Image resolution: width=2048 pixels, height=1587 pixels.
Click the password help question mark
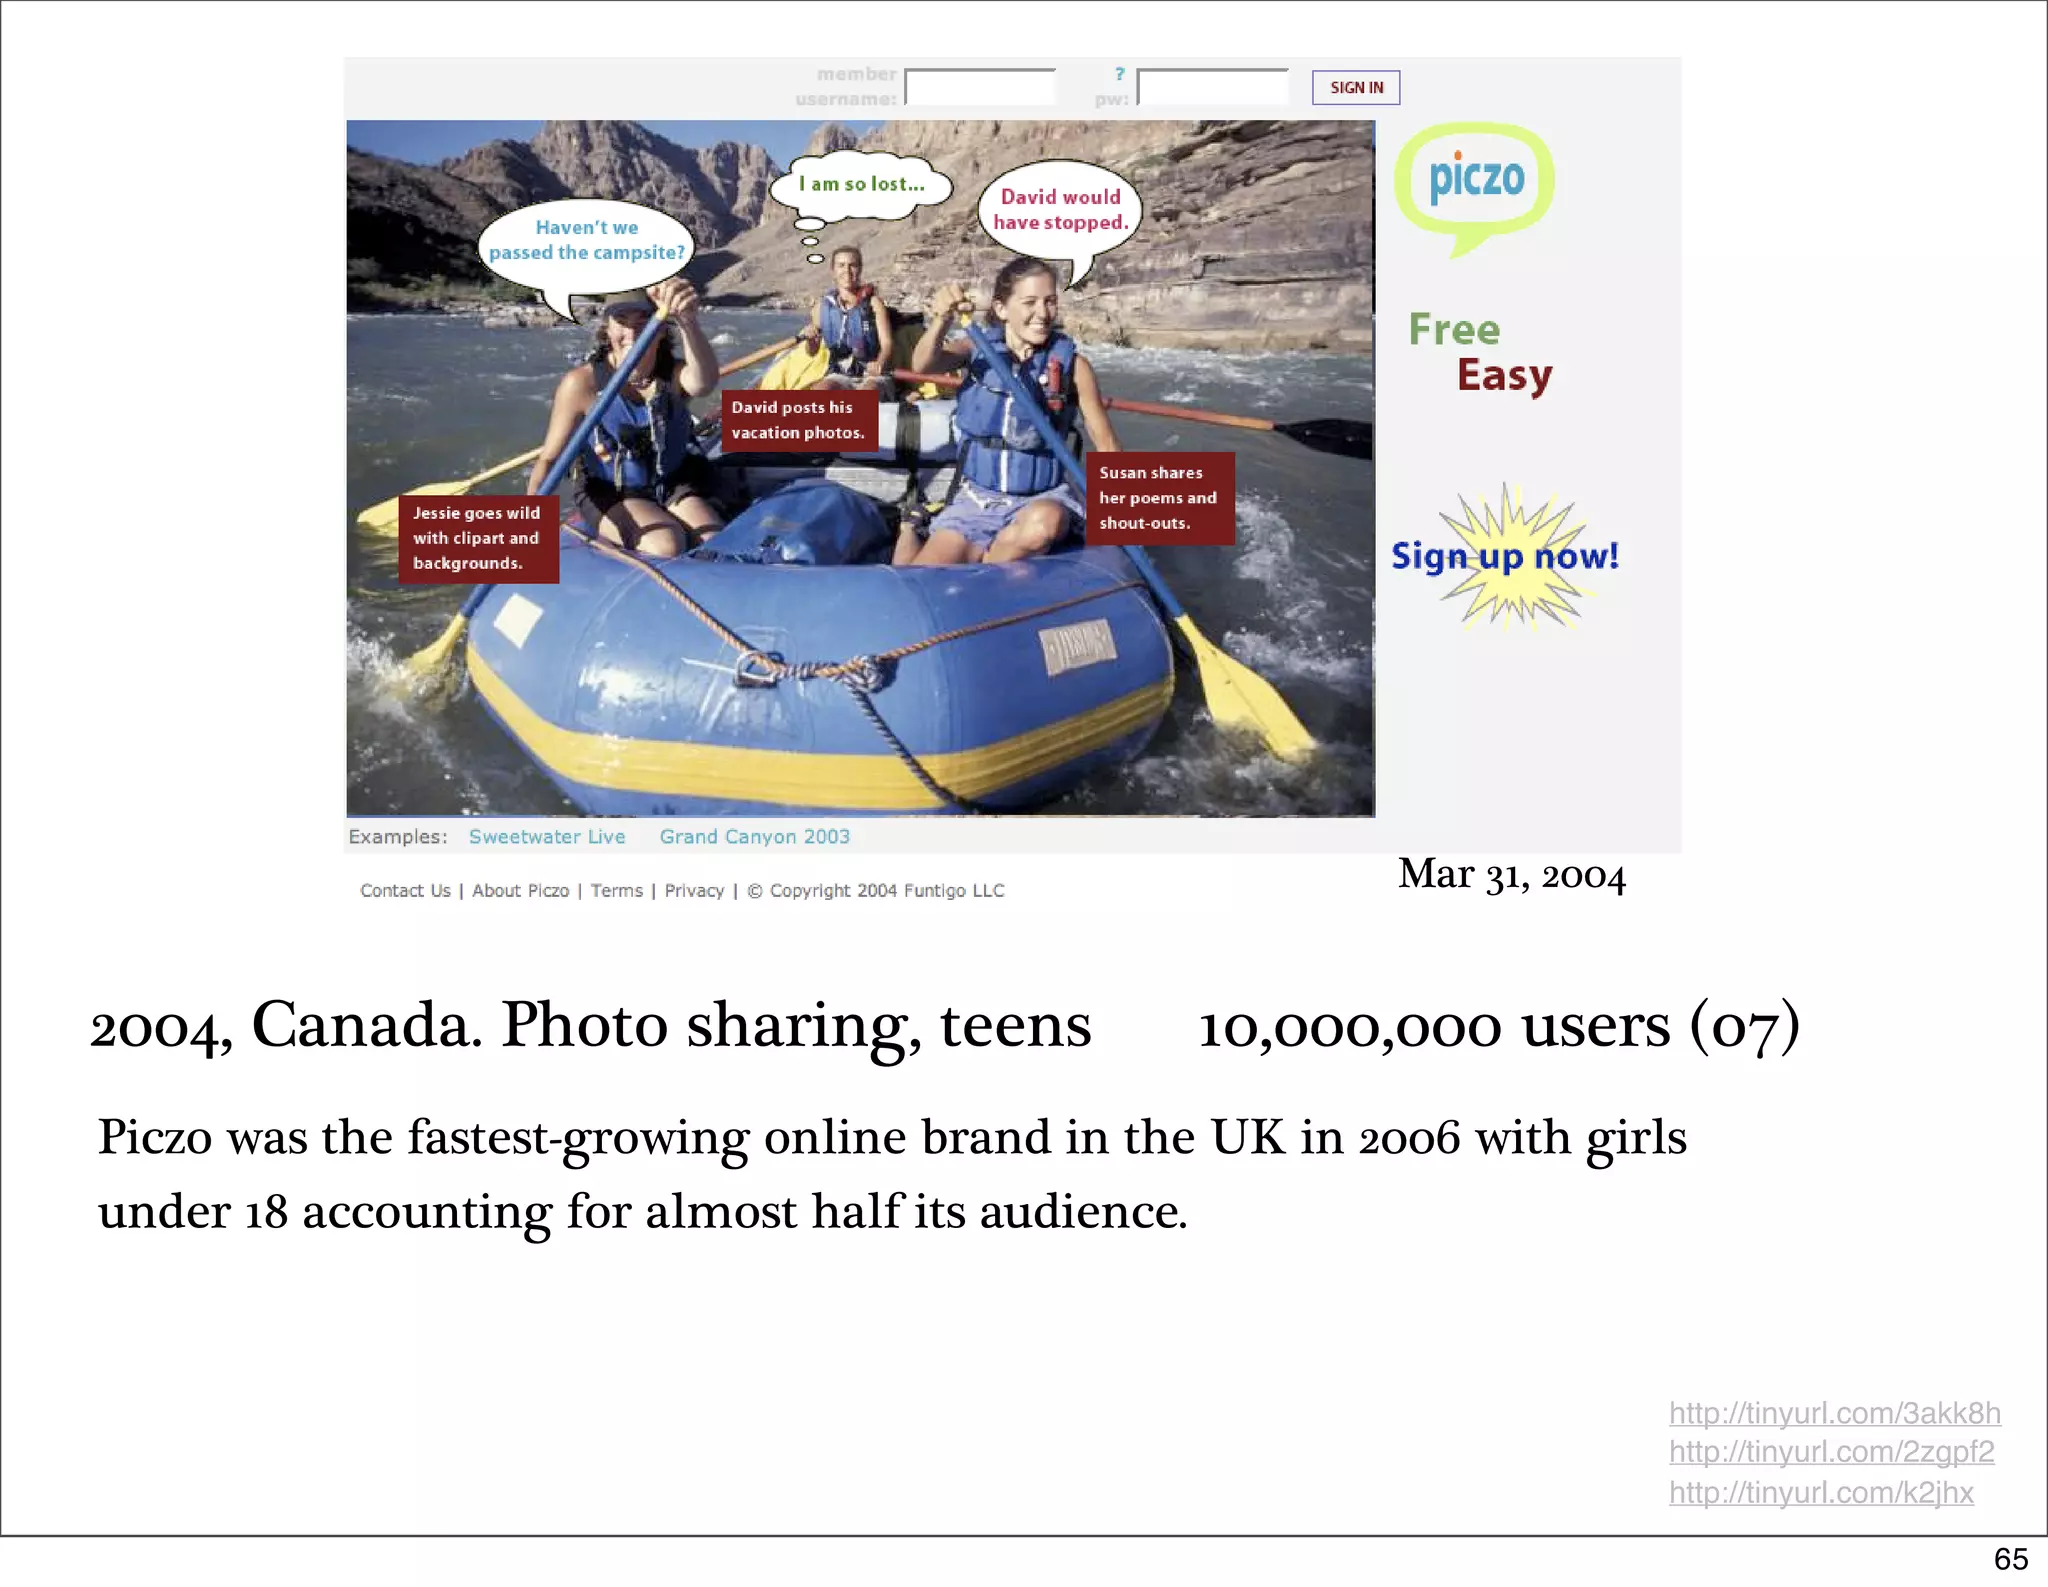coord(1120,73)
